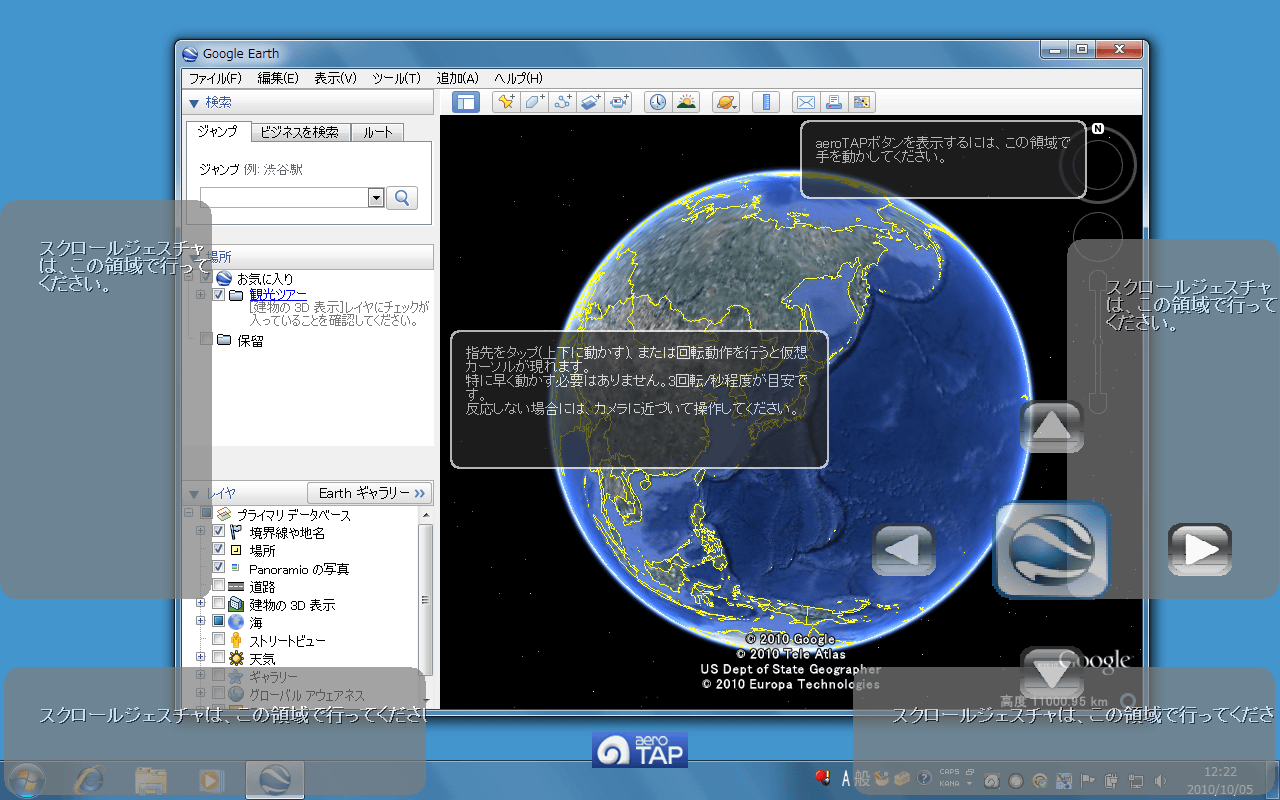Add a path from toolbar

click(563, 101)
